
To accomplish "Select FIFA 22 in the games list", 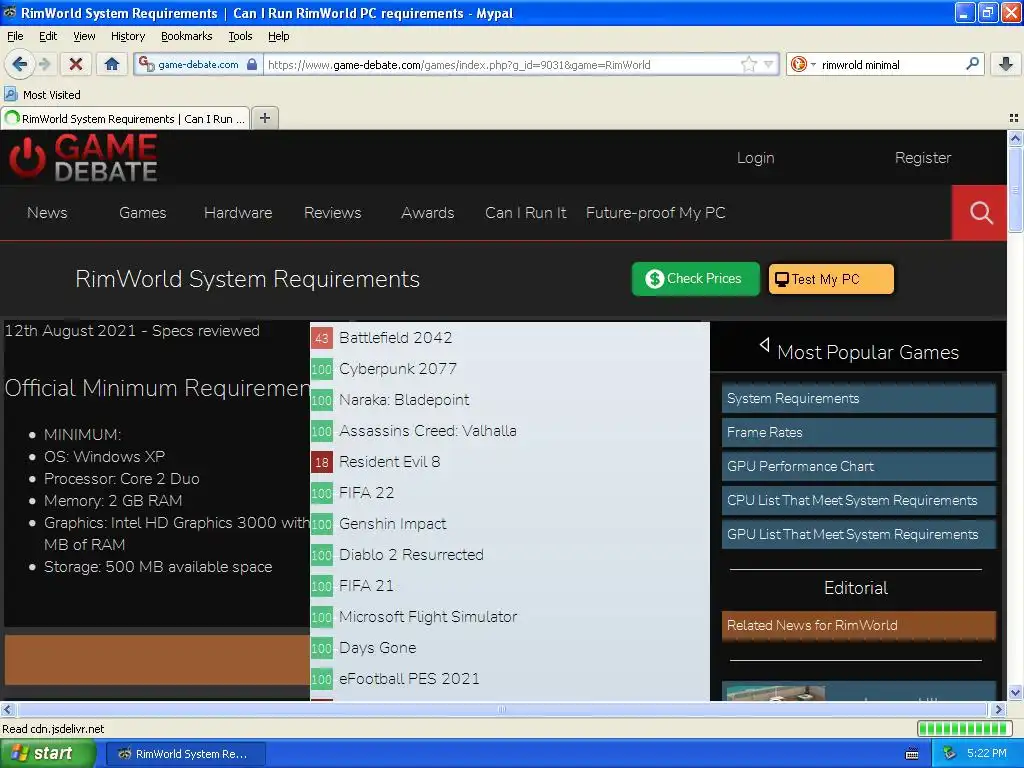I will click(366, 492).
